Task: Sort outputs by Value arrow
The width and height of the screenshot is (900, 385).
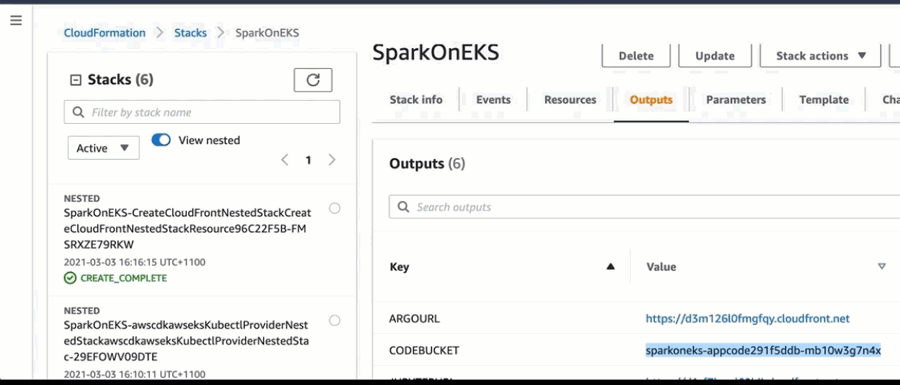Action: coord(882,266)
